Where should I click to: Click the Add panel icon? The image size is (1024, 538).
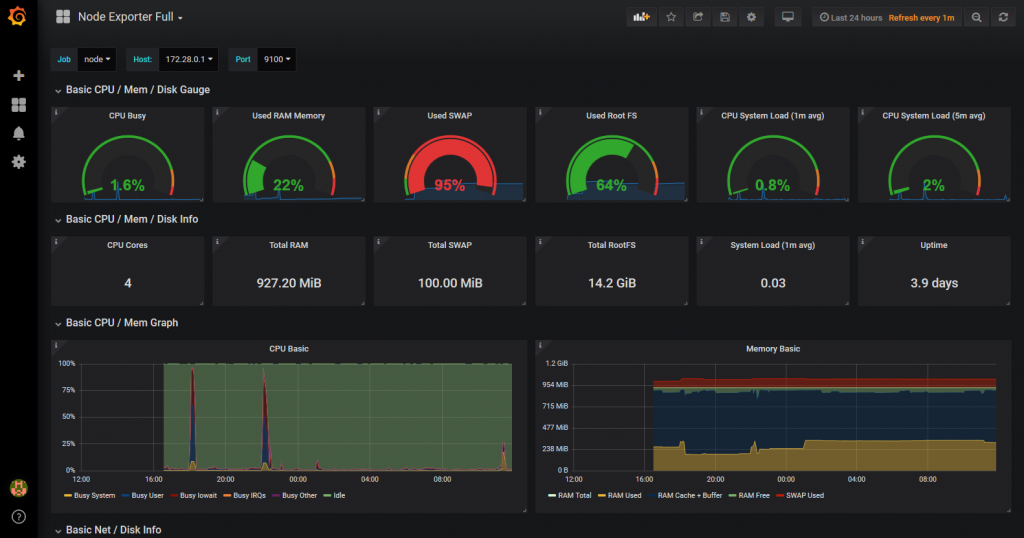pyautogui.click(x=641, y=18)
